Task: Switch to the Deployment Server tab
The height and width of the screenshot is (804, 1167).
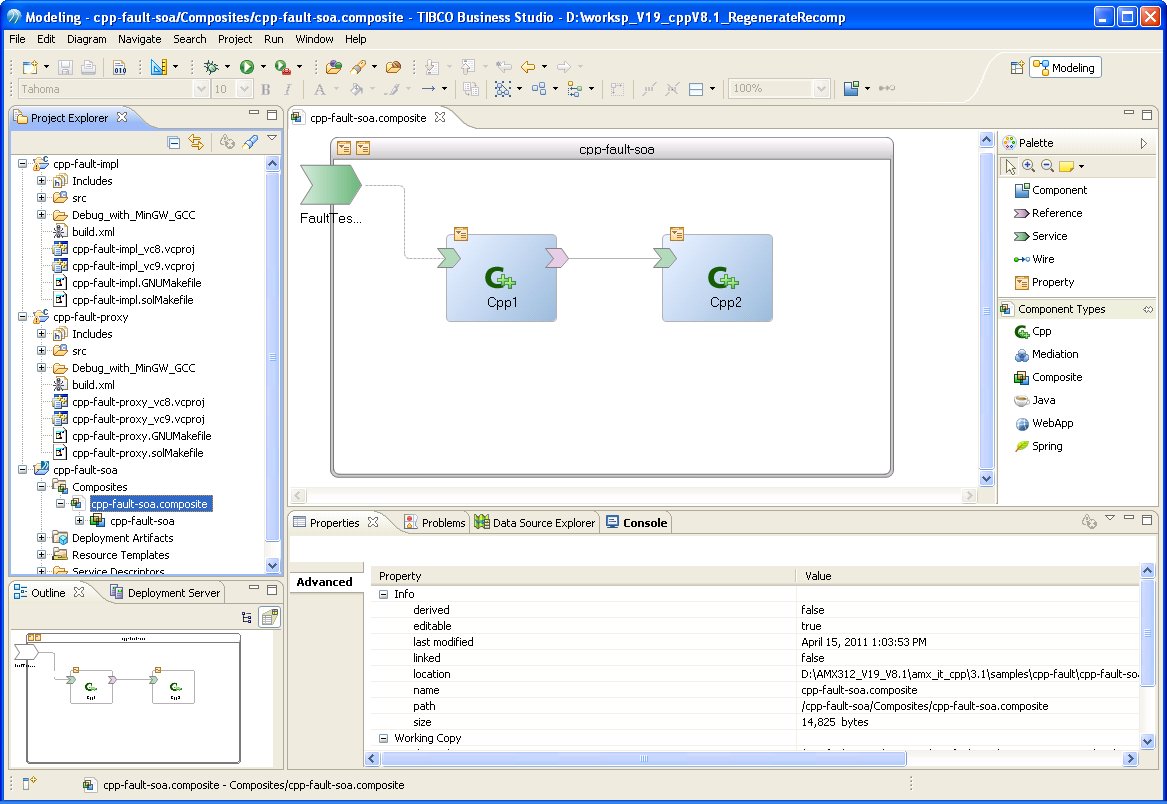Action: coord(165,593)
